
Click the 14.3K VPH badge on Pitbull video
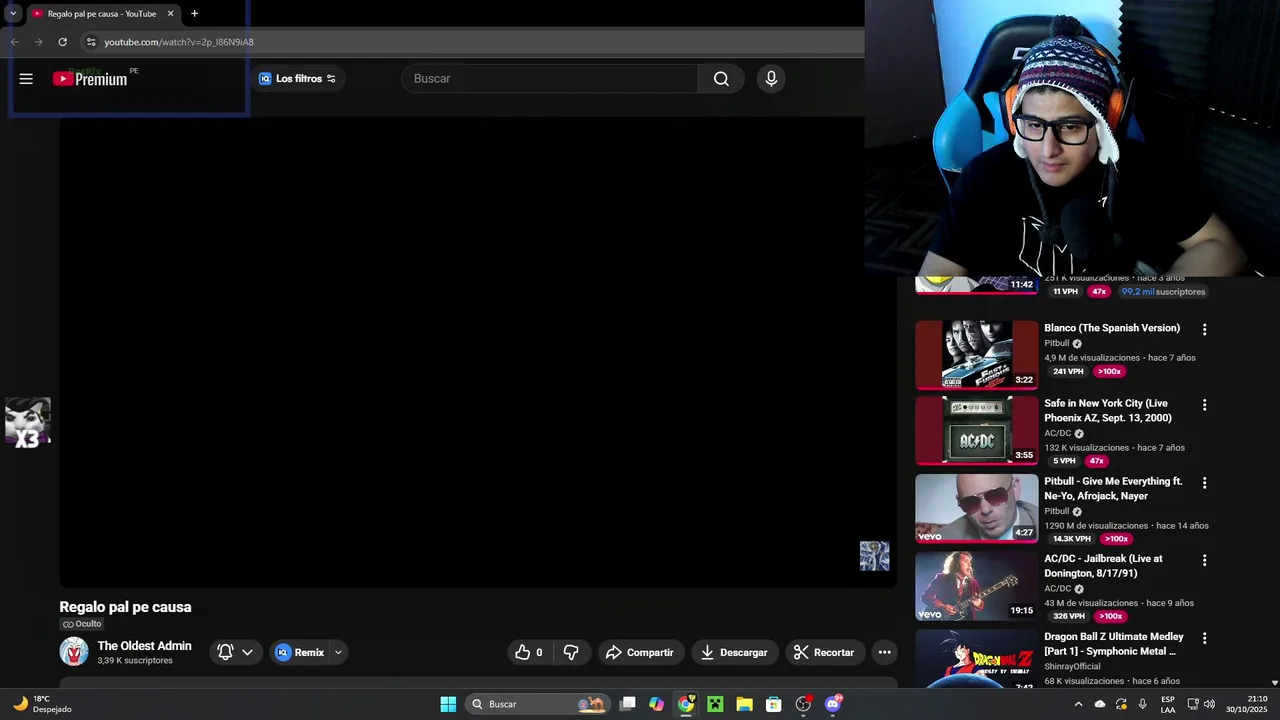tap(1072, 539)
